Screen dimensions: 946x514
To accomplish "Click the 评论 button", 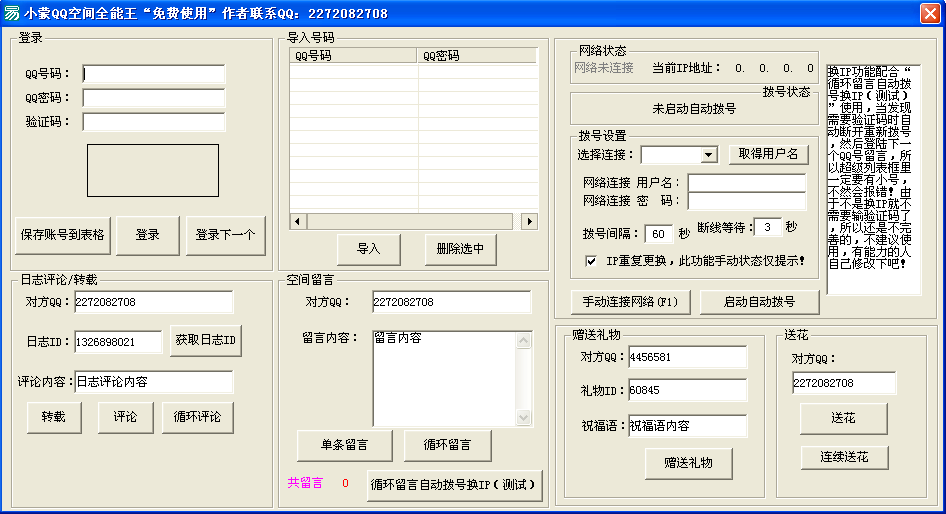I will (125, 417).
